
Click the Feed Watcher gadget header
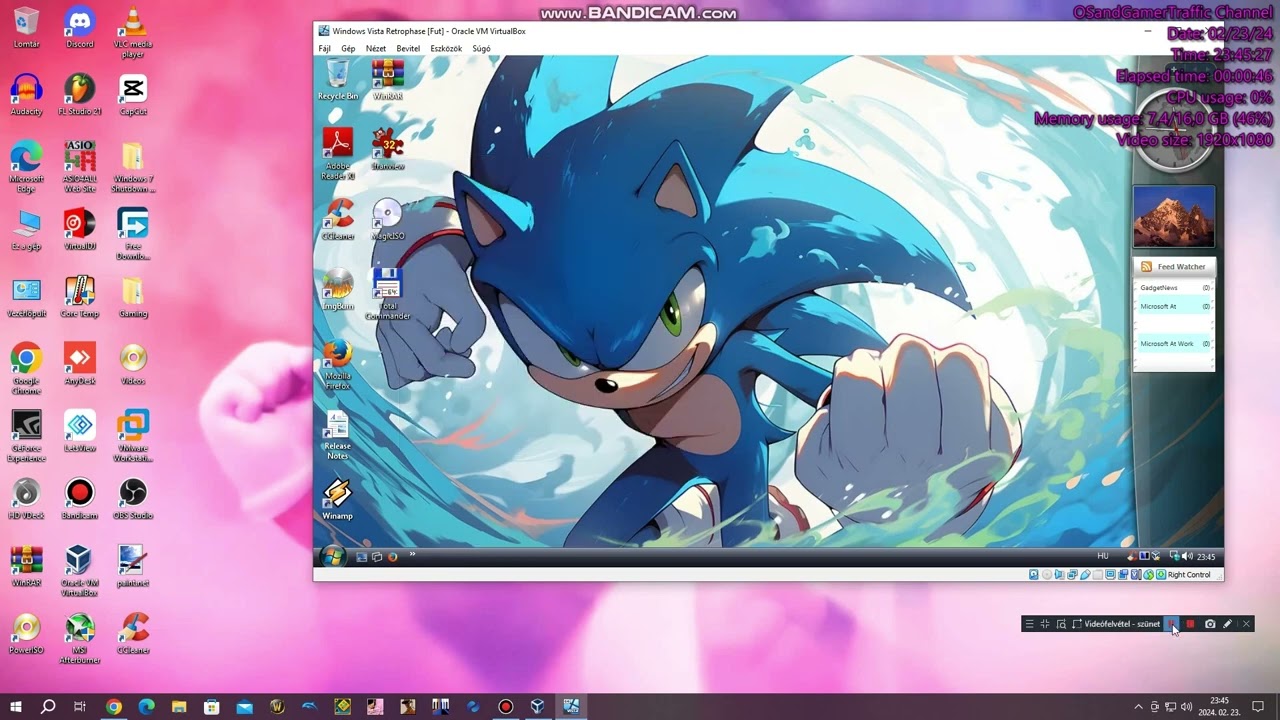click(x=1174, y=267)
